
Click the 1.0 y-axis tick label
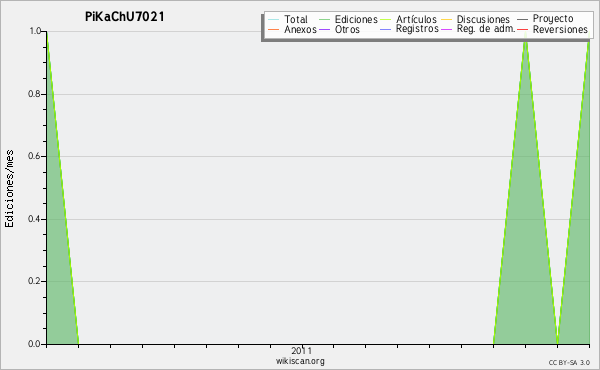coord(36,31)
